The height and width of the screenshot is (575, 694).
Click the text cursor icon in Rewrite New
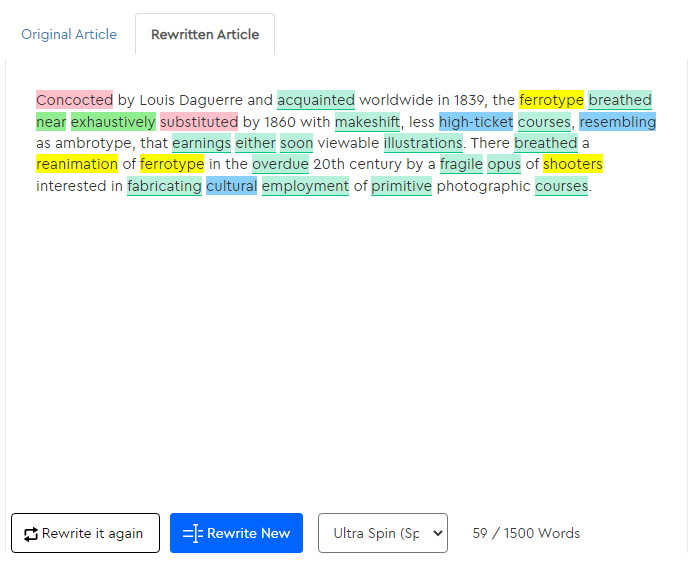(x=193, y=533)
